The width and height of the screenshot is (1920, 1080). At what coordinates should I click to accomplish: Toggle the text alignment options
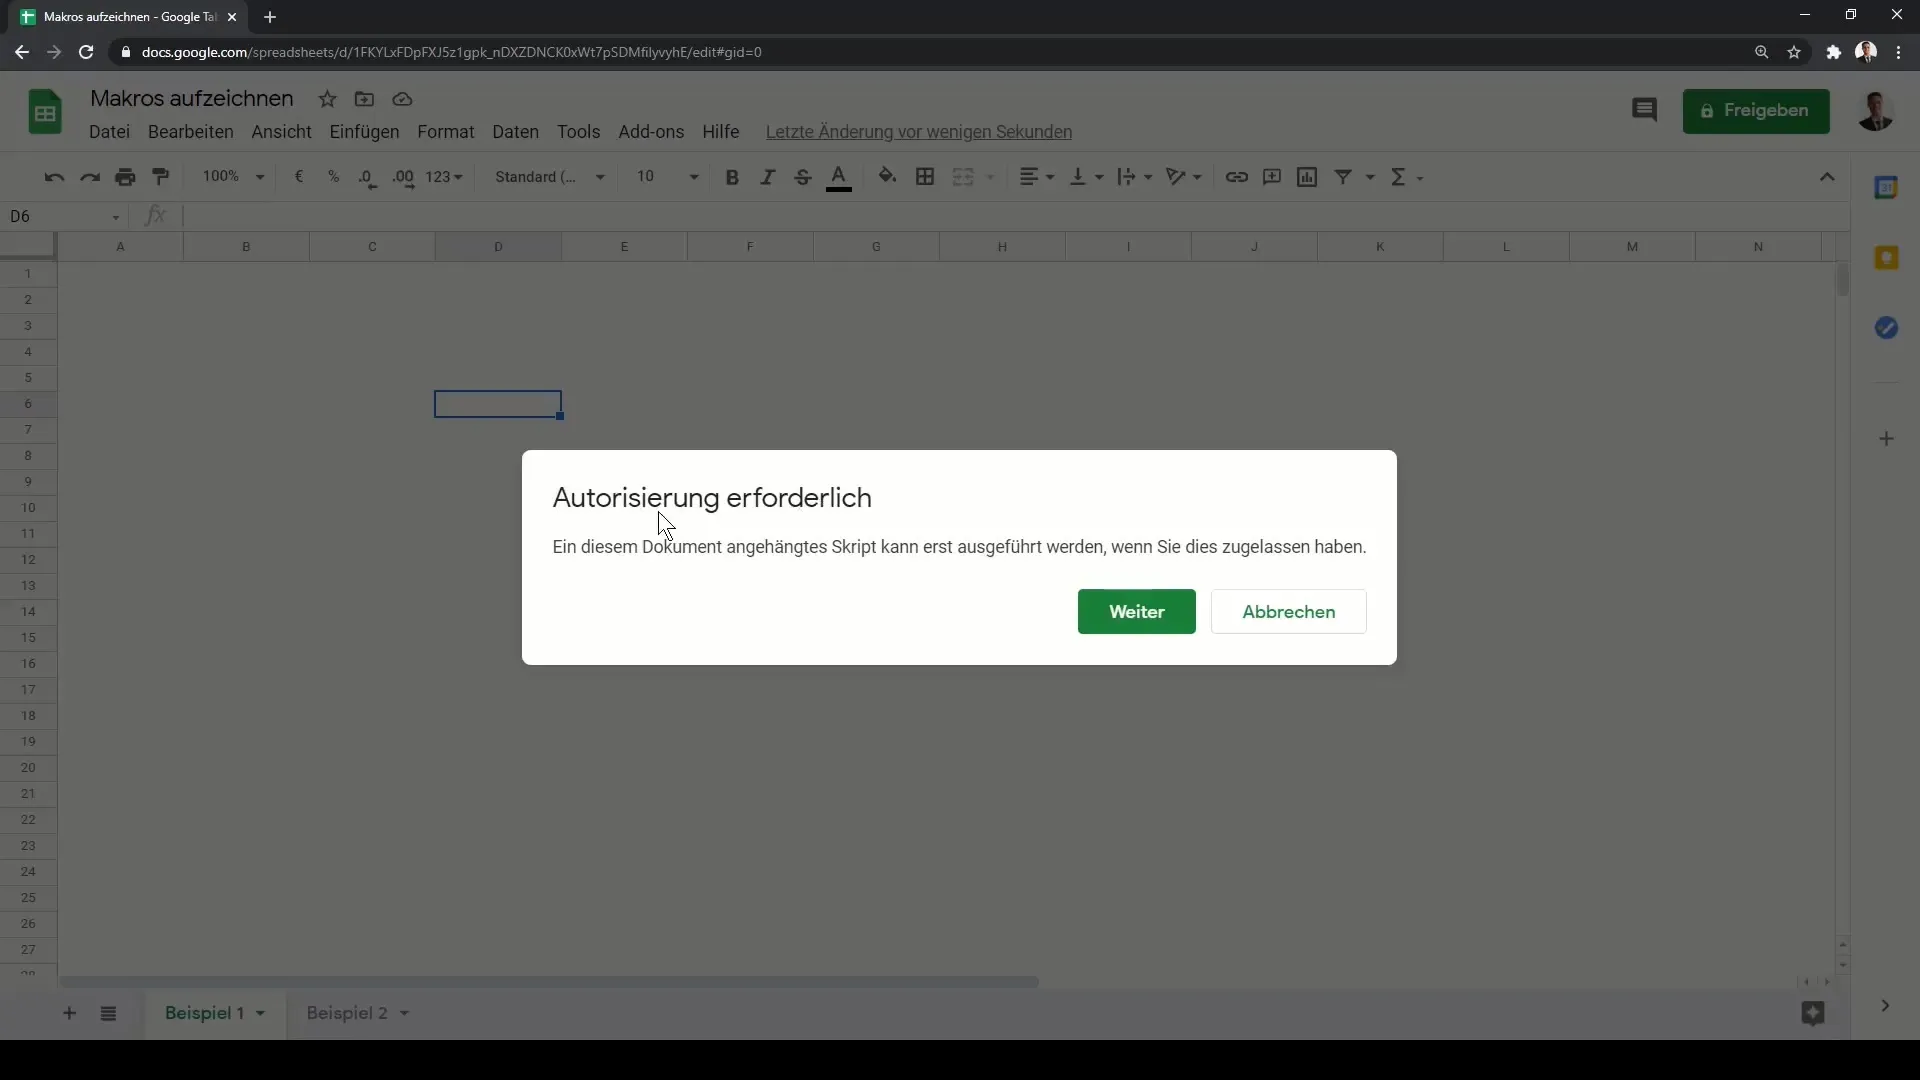coord(1035,177)
